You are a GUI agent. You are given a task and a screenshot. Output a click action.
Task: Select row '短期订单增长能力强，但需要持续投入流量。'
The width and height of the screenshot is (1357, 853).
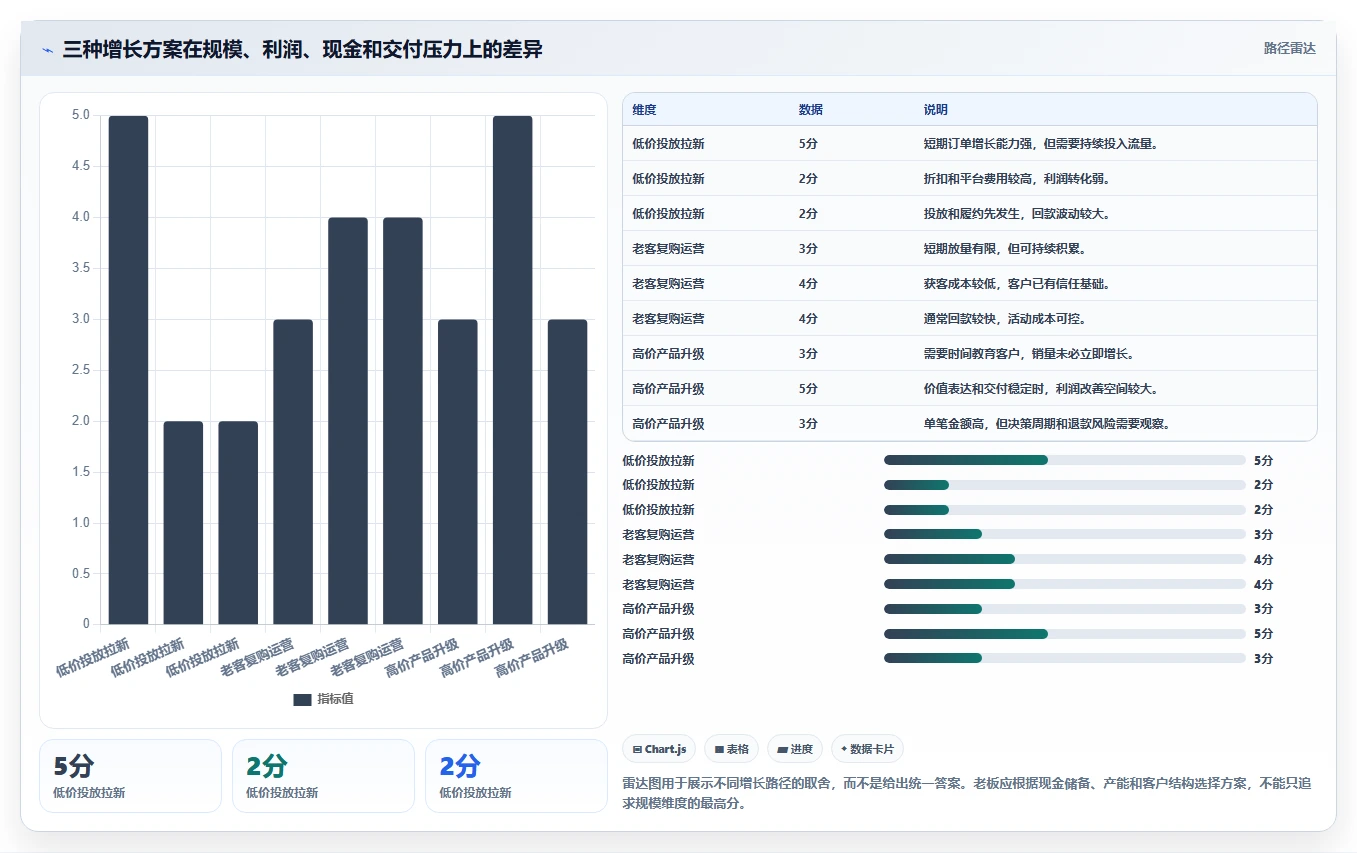click(x=970, y=144)
